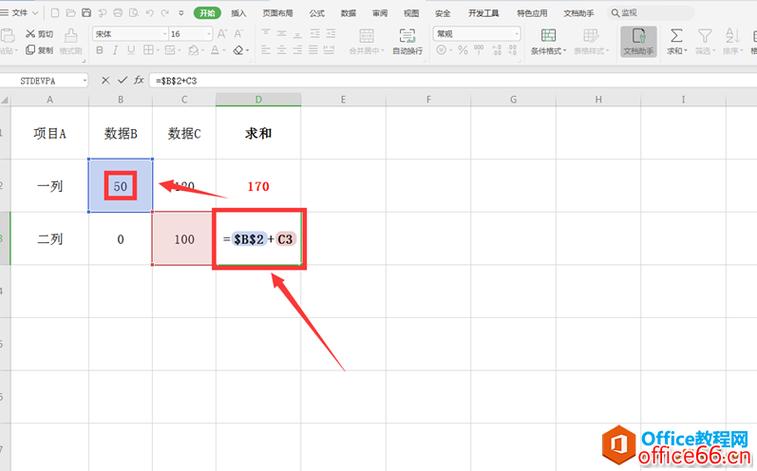
Task: Open the 筛选 filter button
Action: (705, 41)
